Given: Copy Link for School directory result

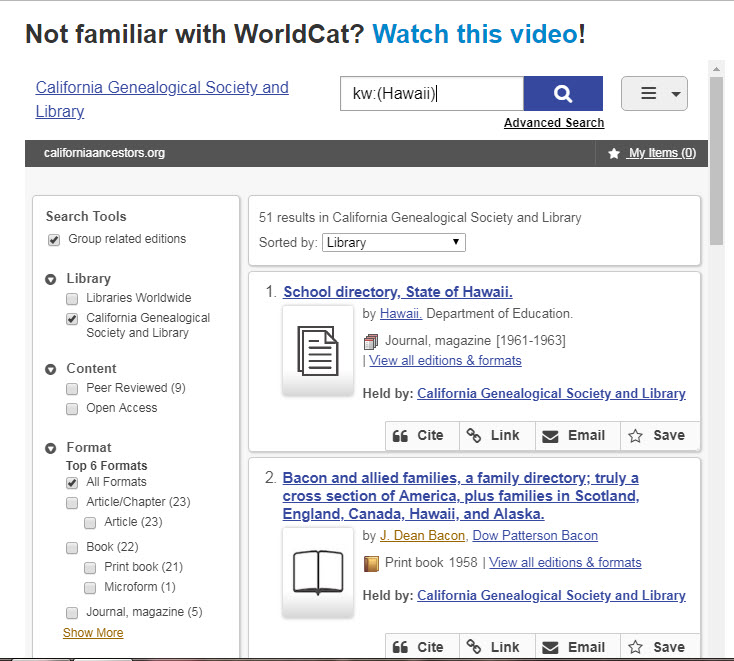Looking at the screenshot, I should pos(497,436).
